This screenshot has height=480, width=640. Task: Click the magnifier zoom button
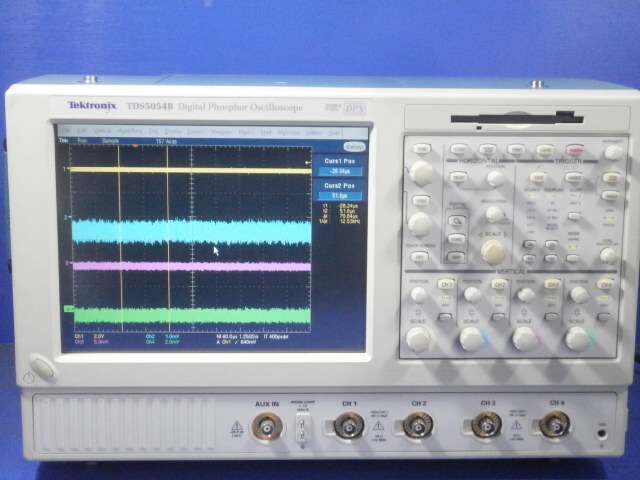point(456,221)
